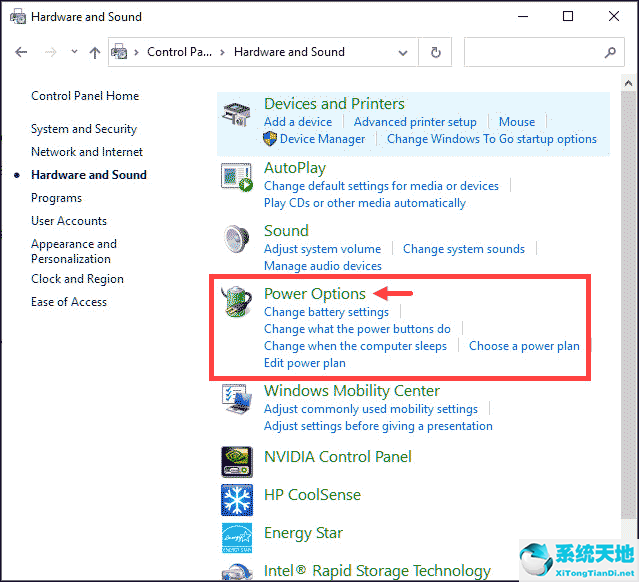Screen dimensions: 639x582
Task: Click Adjust system volume link
Action: (322, 249)
